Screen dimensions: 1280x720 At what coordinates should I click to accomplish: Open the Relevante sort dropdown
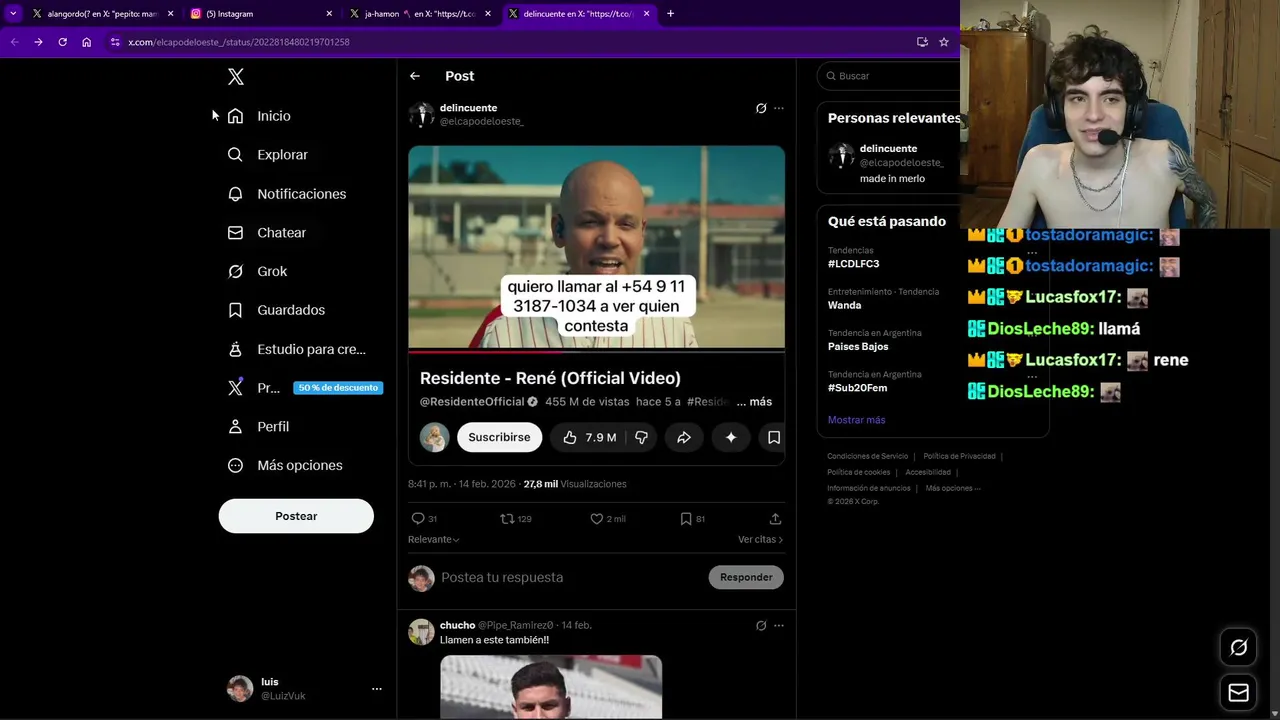434,540
